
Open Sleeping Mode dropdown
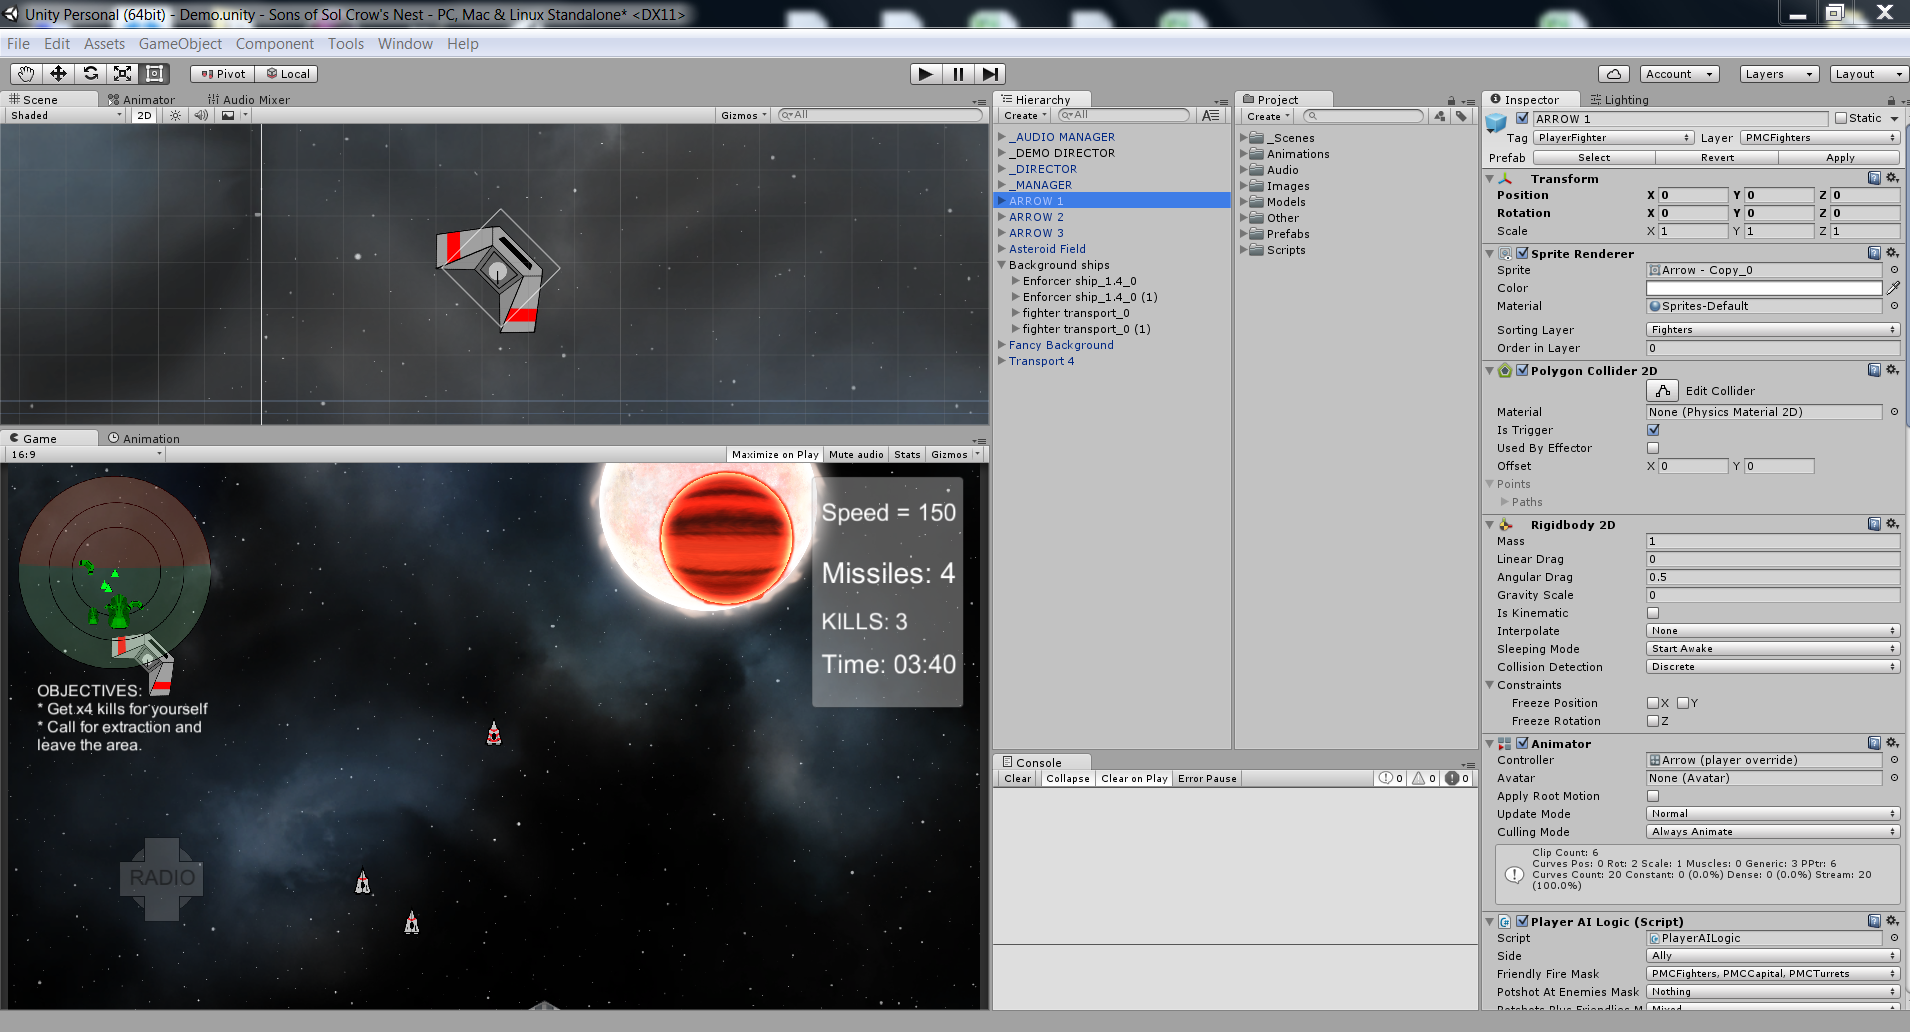pos(1773,649)
